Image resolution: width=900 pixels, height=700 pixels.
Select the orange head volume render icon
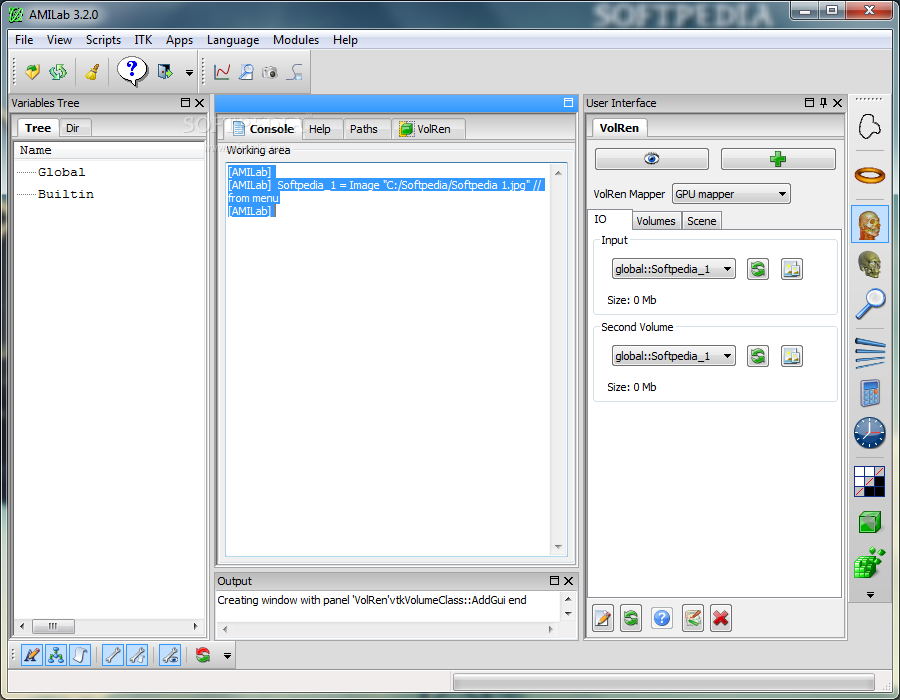pyautogui.click(x=870, y=224)
